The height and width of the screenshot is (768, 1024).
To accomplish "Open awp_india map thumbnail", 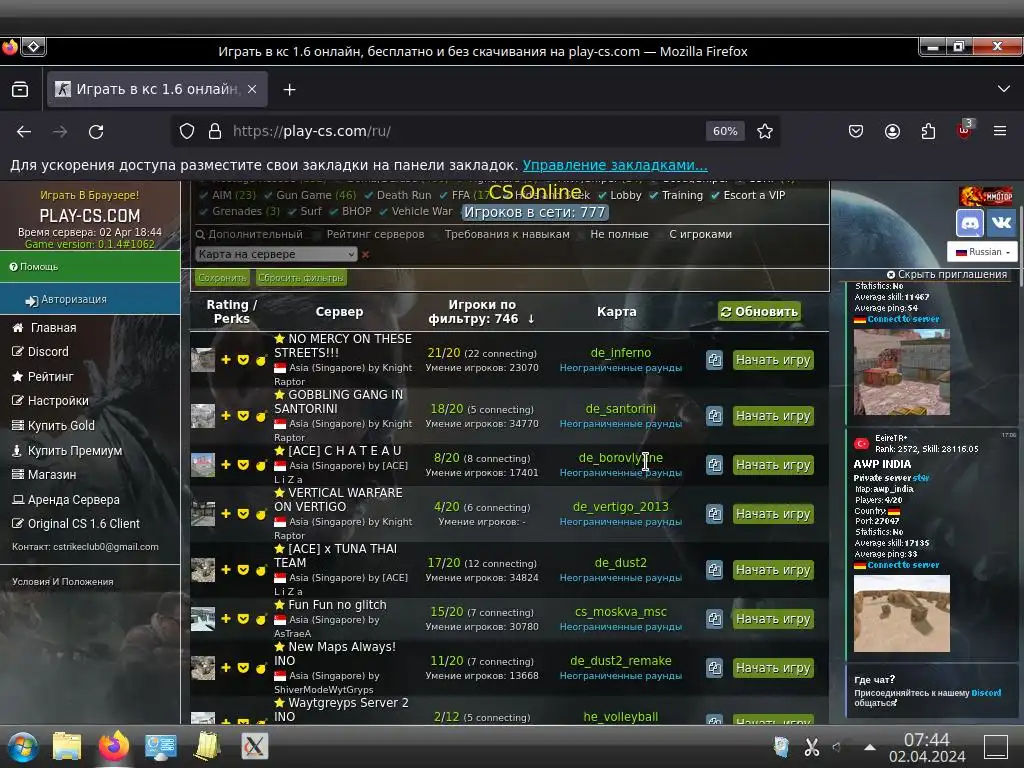I will coord(902,613).
